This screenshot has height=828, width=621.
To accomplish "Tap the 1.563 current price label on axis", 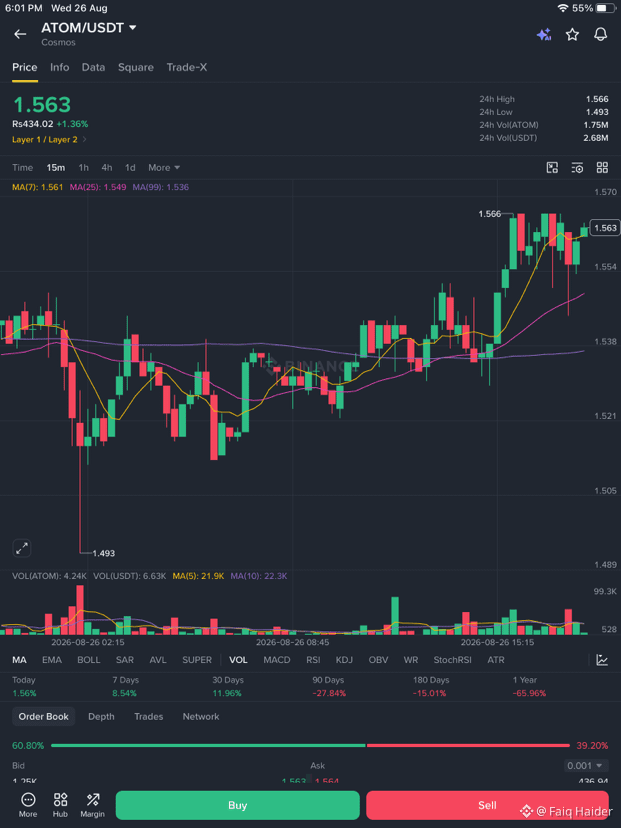I will (605, 228).
